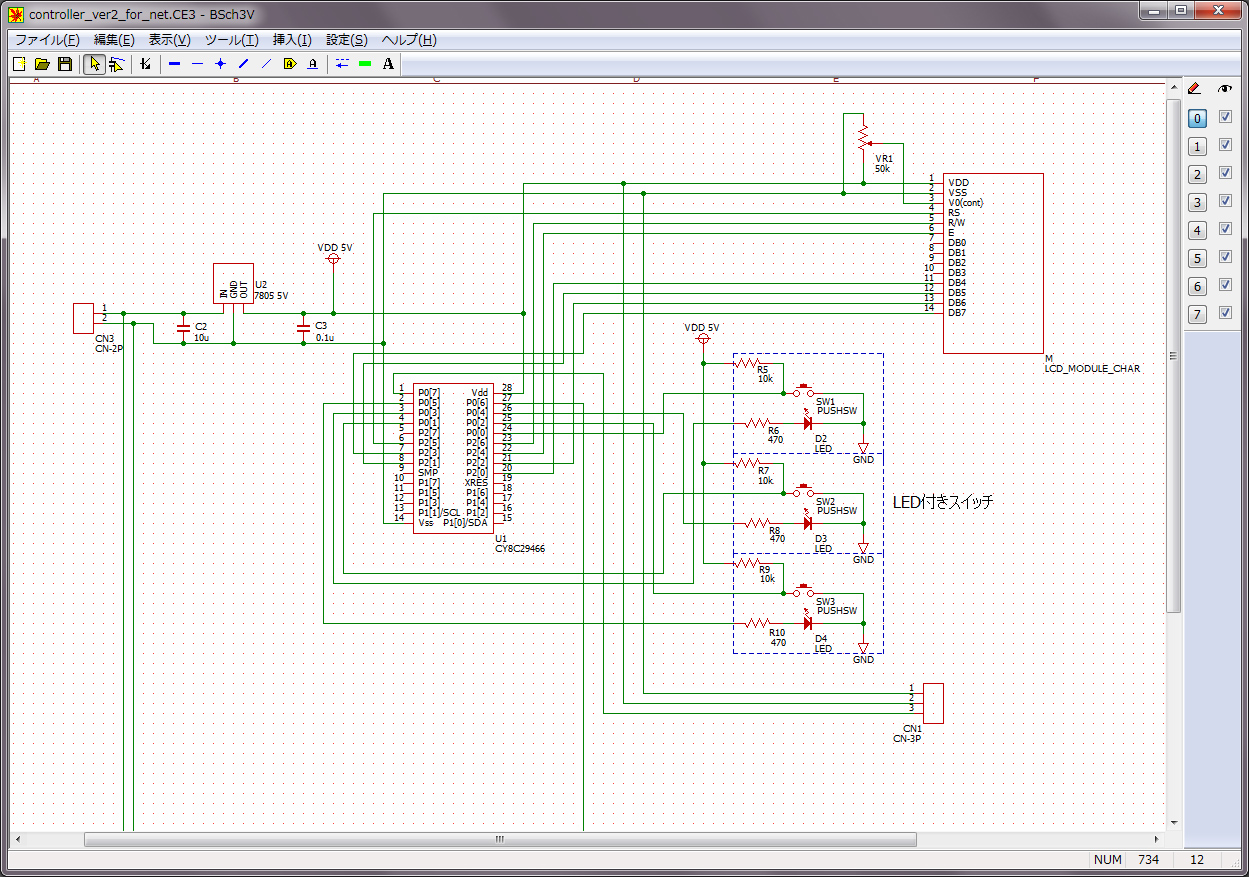Select the underlined A Label tool
The image size is (1249, 877).
coord(312,64)
